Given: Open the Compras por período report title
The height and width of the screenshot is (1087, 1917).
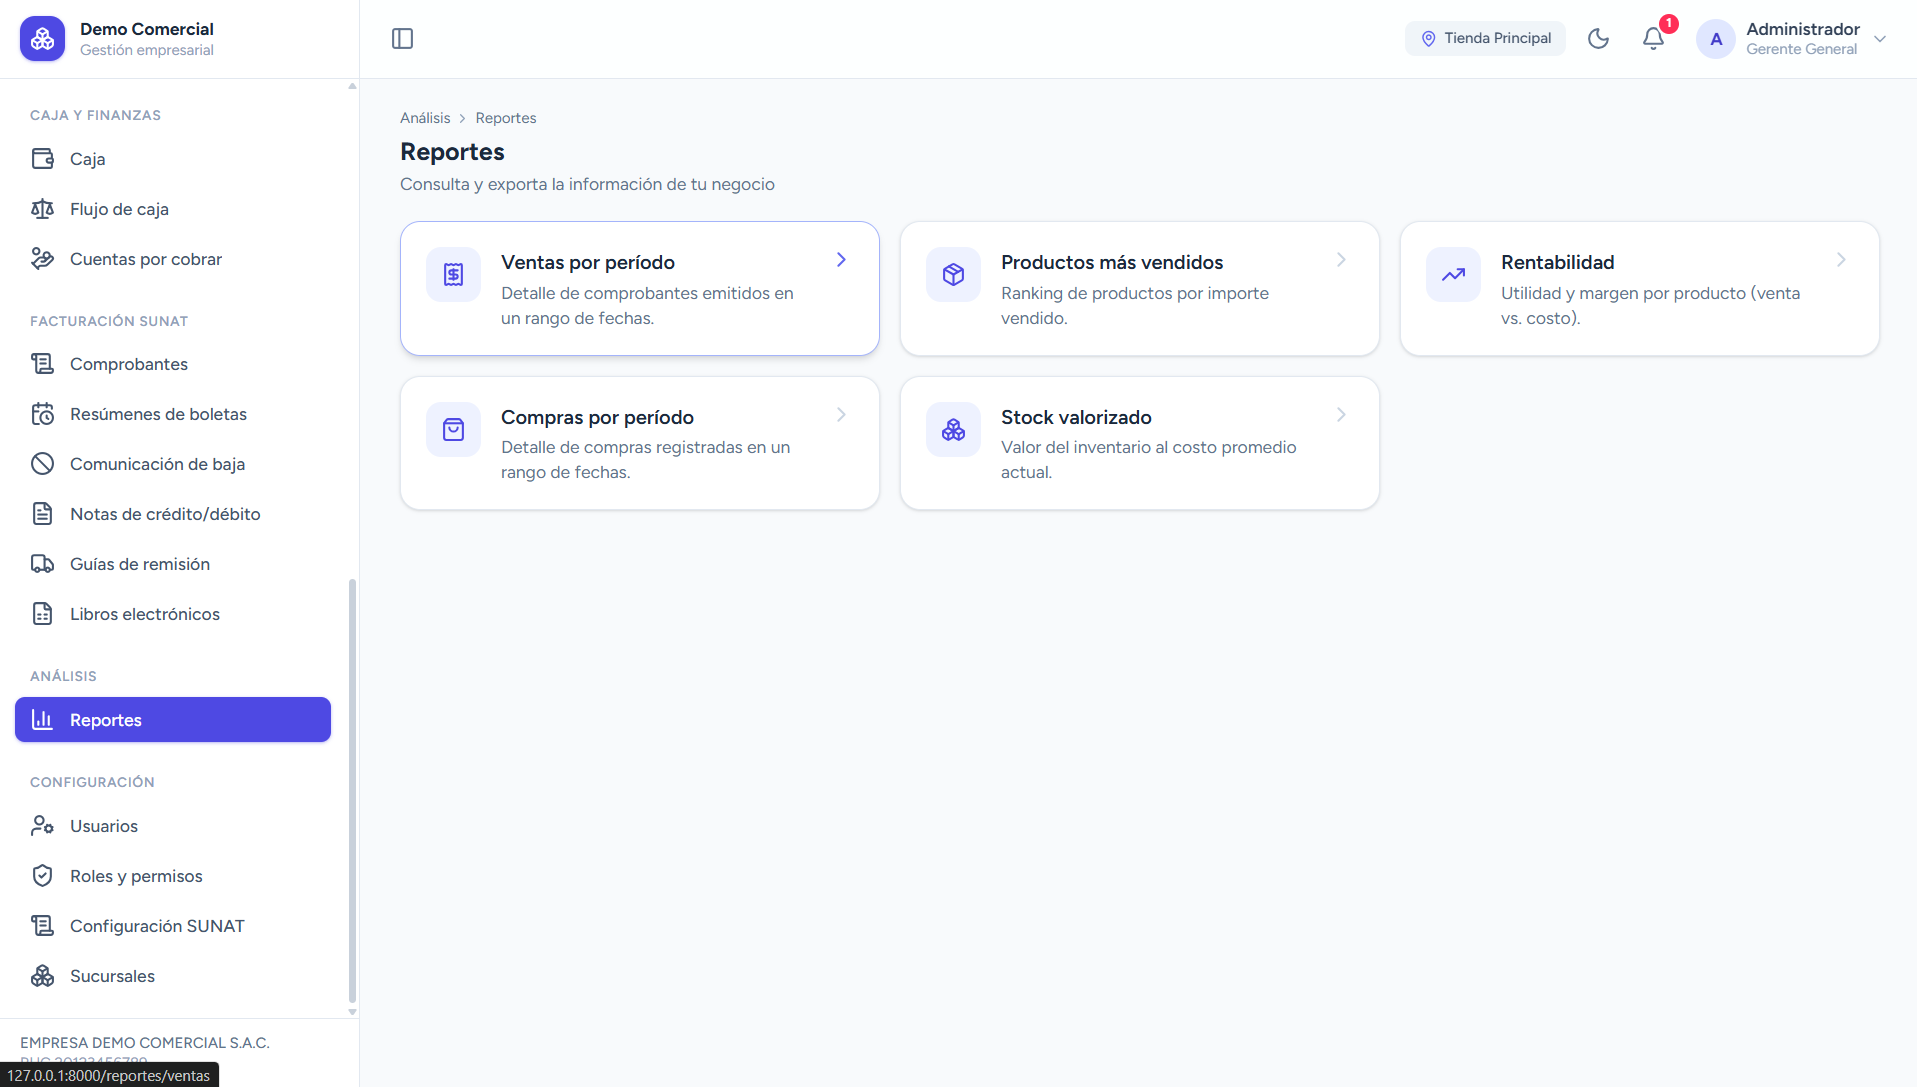Looking at the screenshot, I should pyautogui.click(x=597, y=417).
